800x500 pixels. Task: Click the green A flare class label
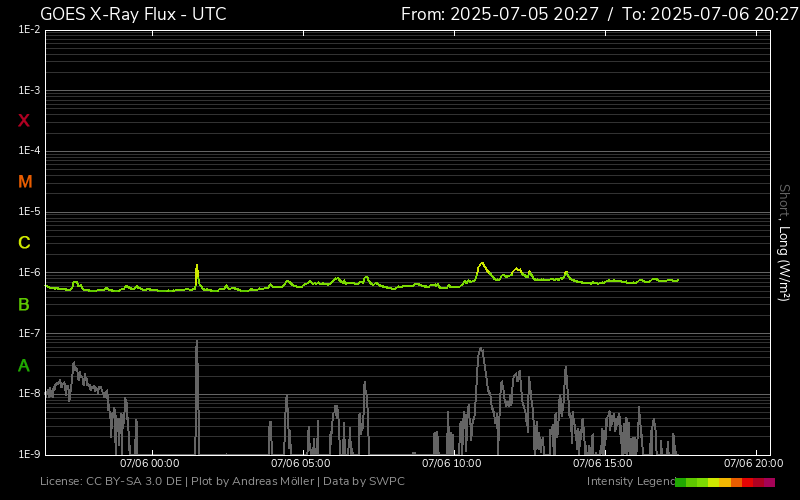[x=24, y=365]
